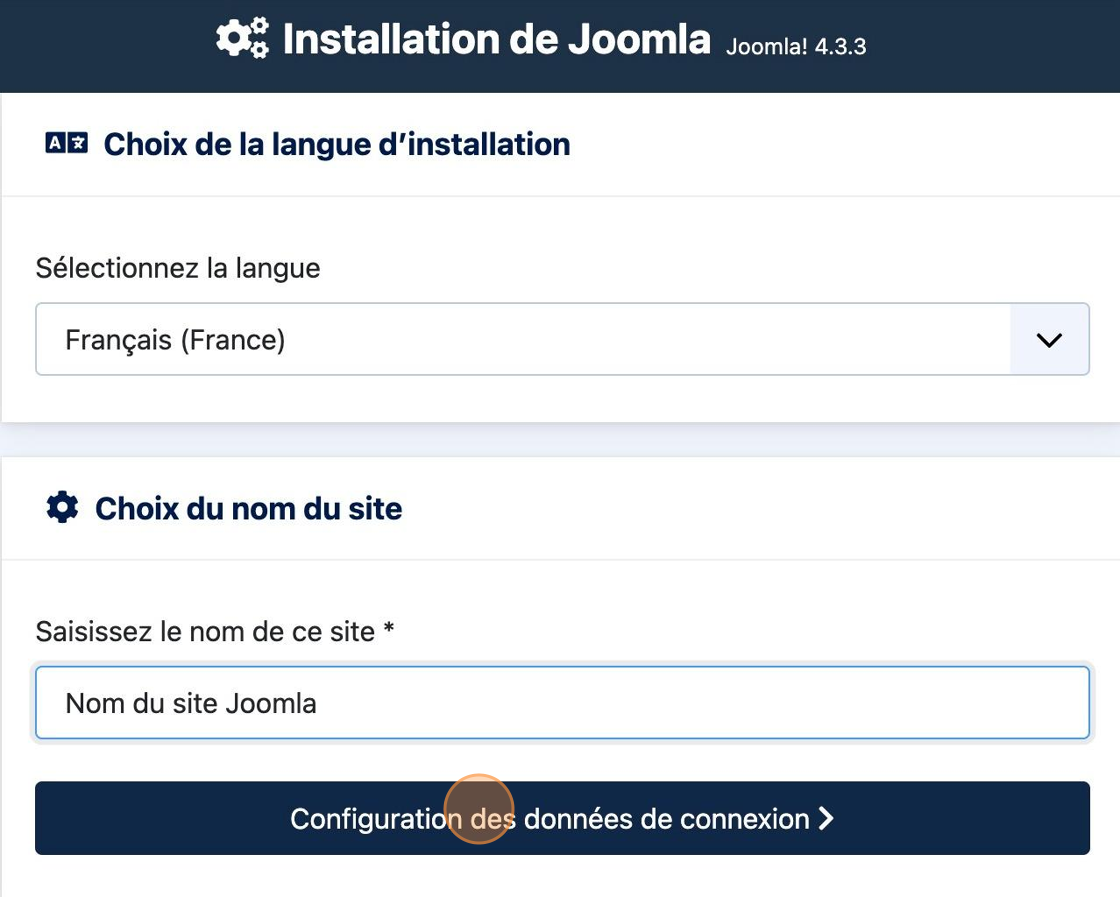
Task: Click the language translation icon
Action: tap(67, 144)
